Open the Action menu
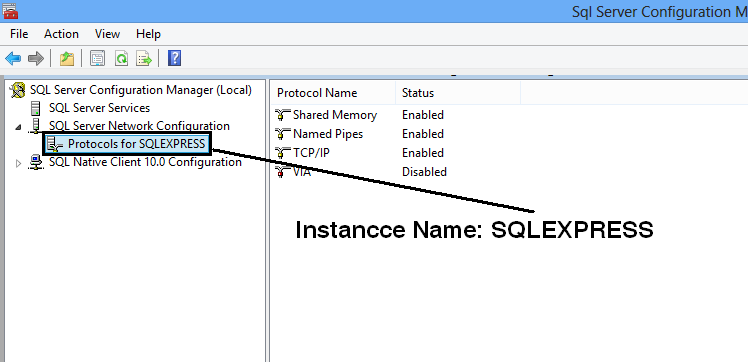The image size is (748, 362). pyautogui.click(x=61, y=34)
